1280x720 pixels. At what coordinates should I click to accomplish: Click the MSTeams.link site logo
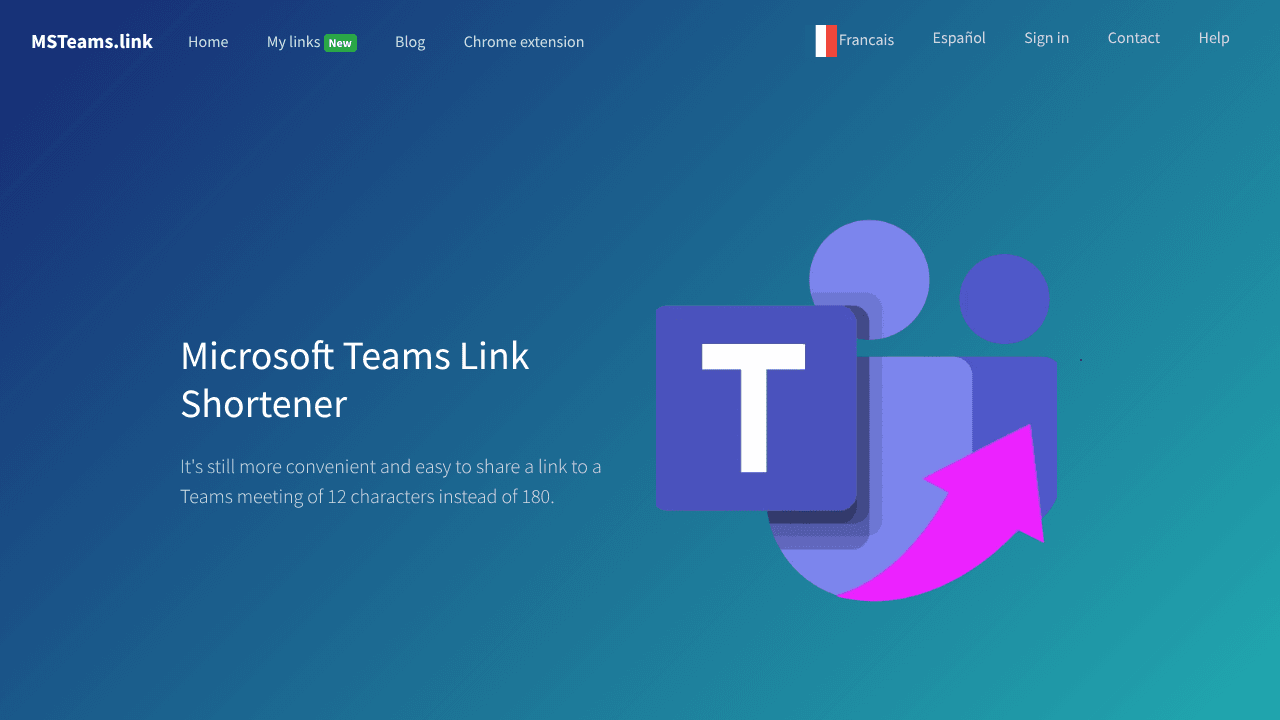tap(92, 41)
